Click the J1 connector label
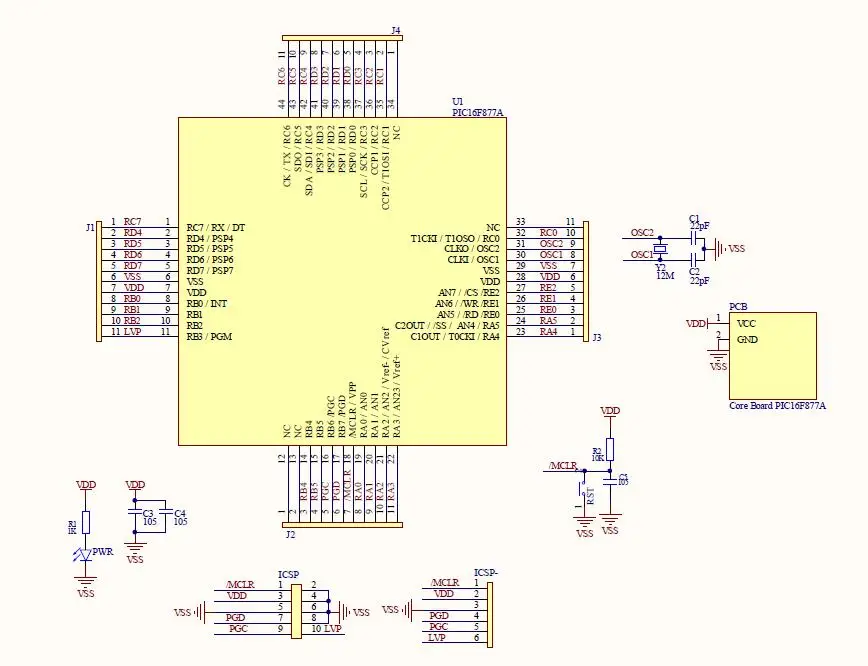 coord(90,228)
